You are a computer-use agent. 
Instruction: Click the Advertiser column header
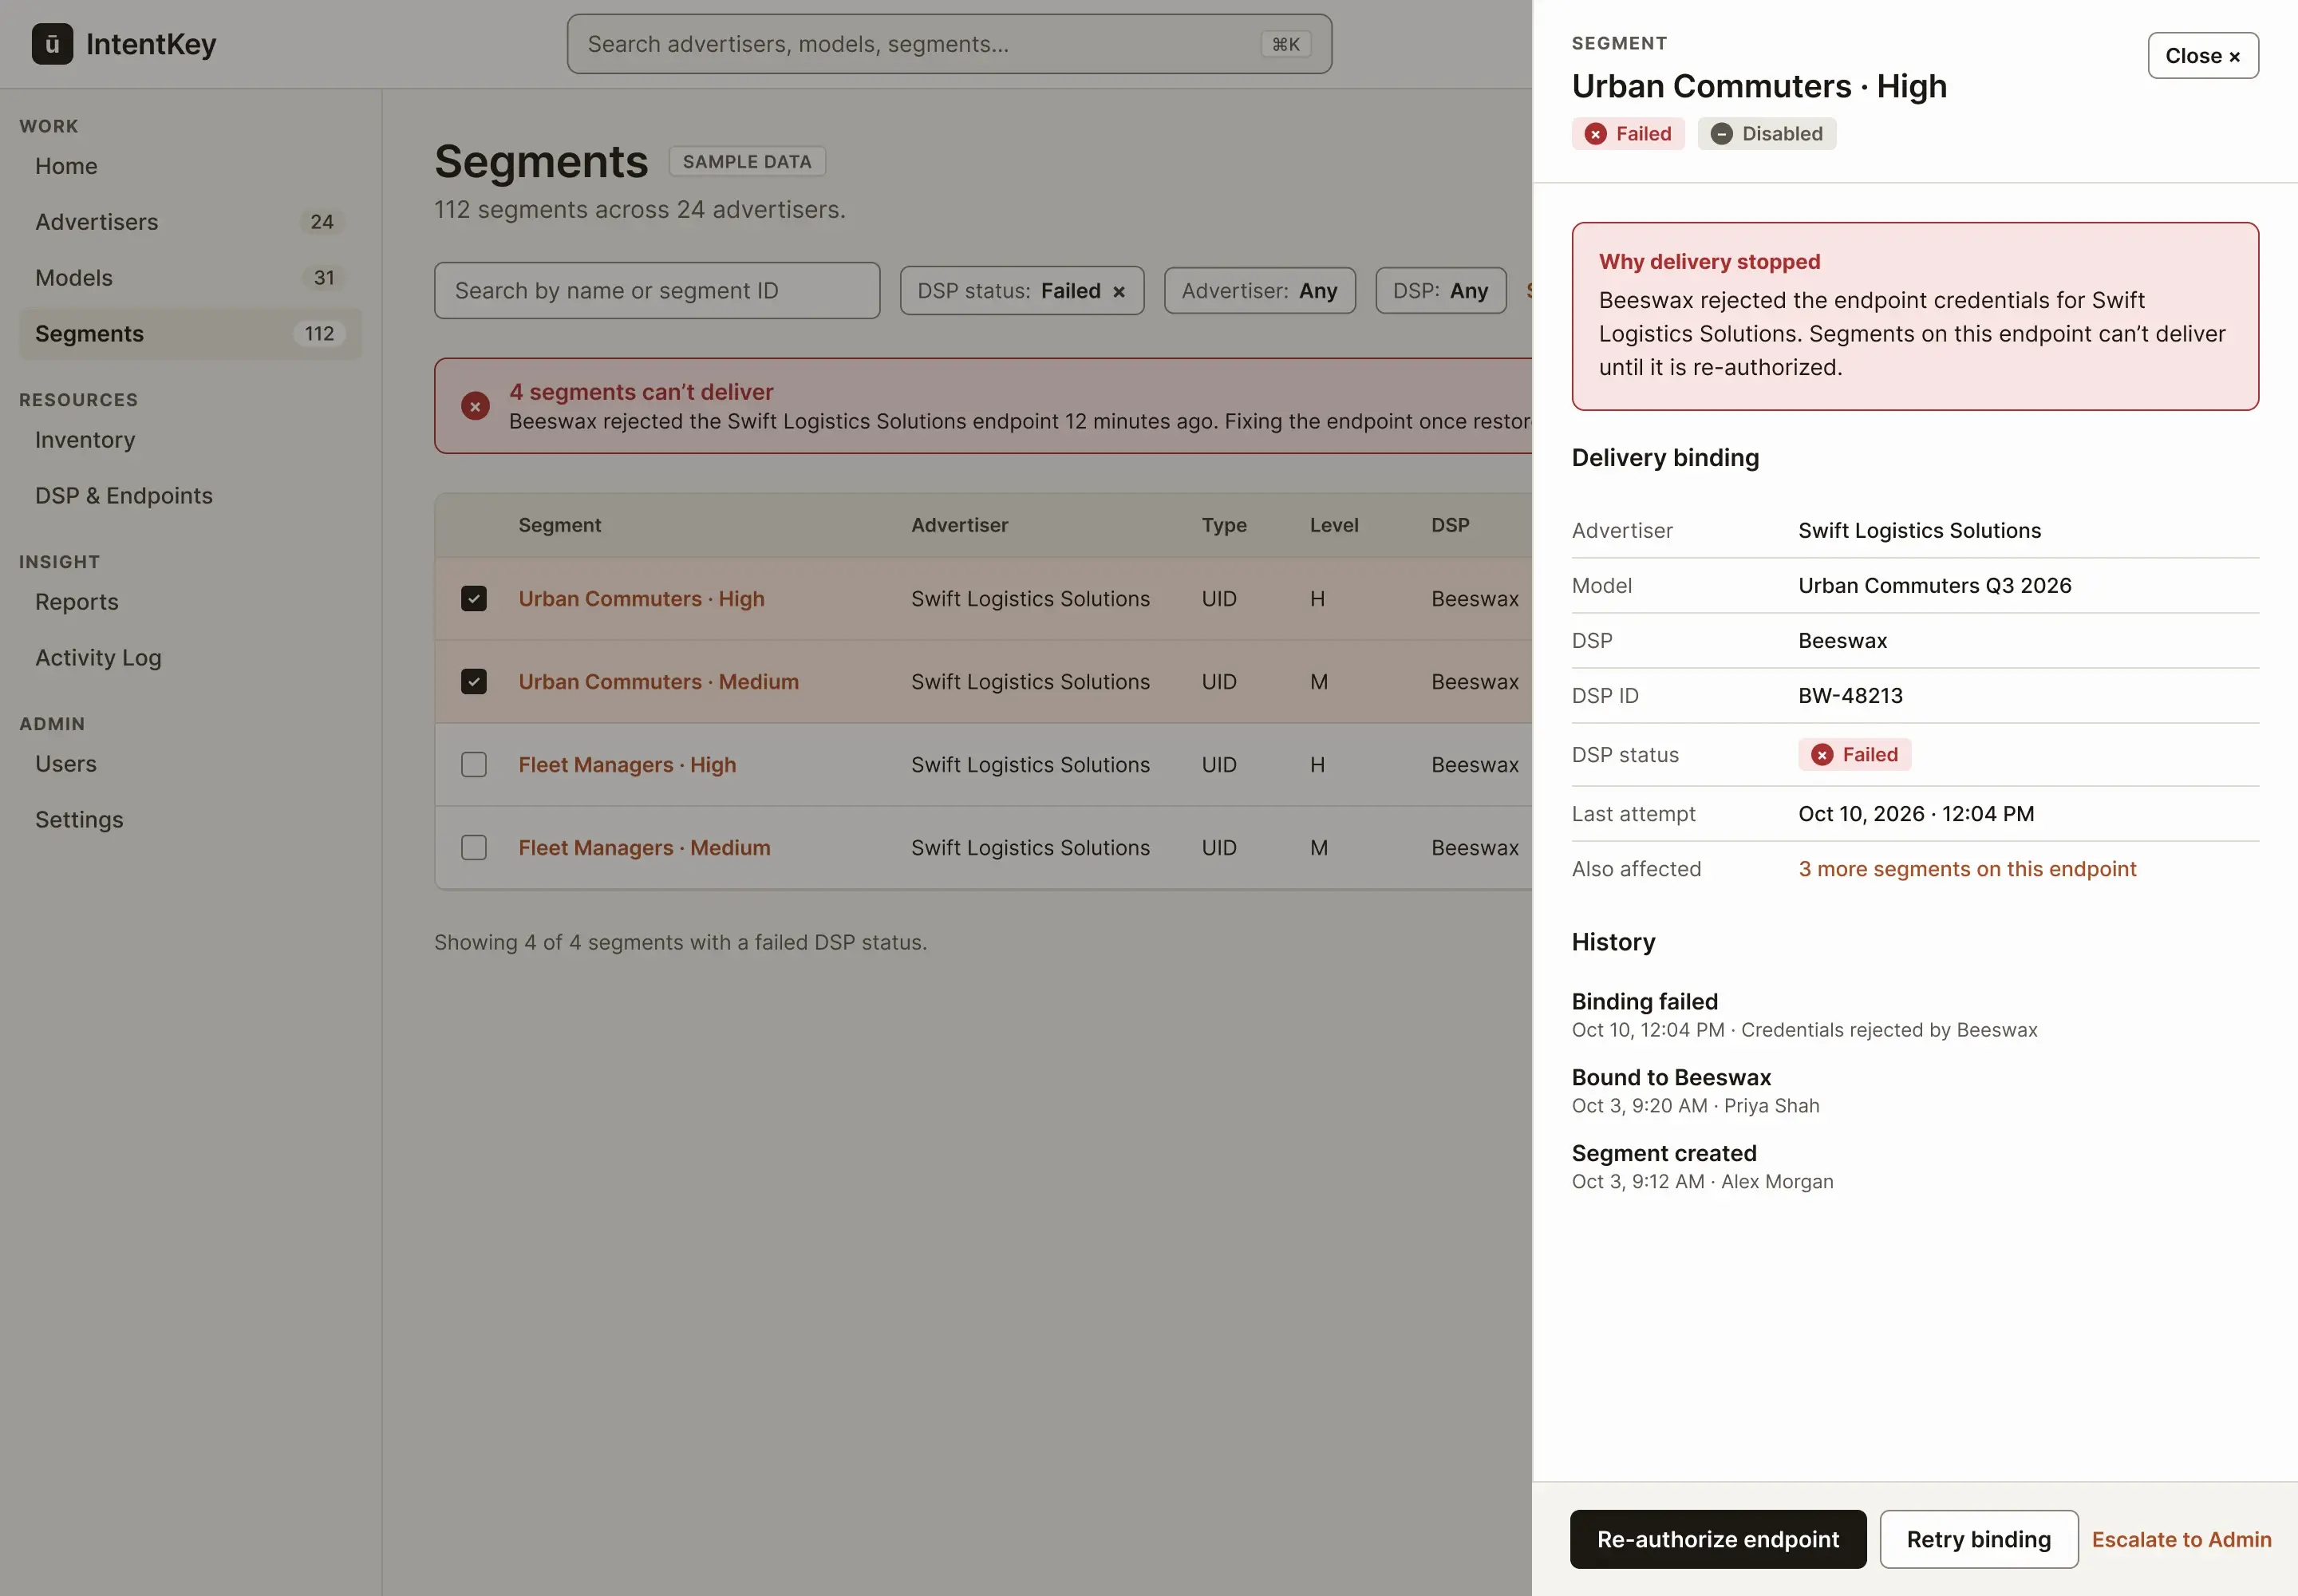pos(959,525)
